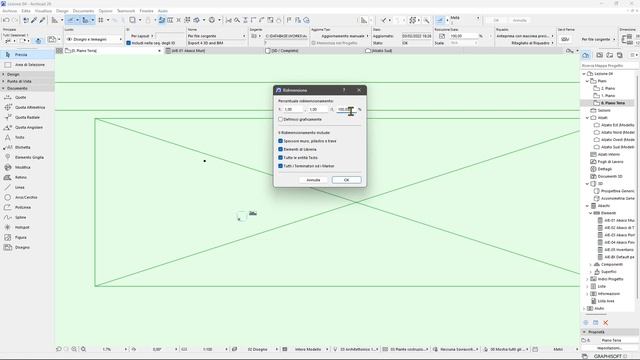
Task: Open the Documento menu
Action: (x=83, y=11)
